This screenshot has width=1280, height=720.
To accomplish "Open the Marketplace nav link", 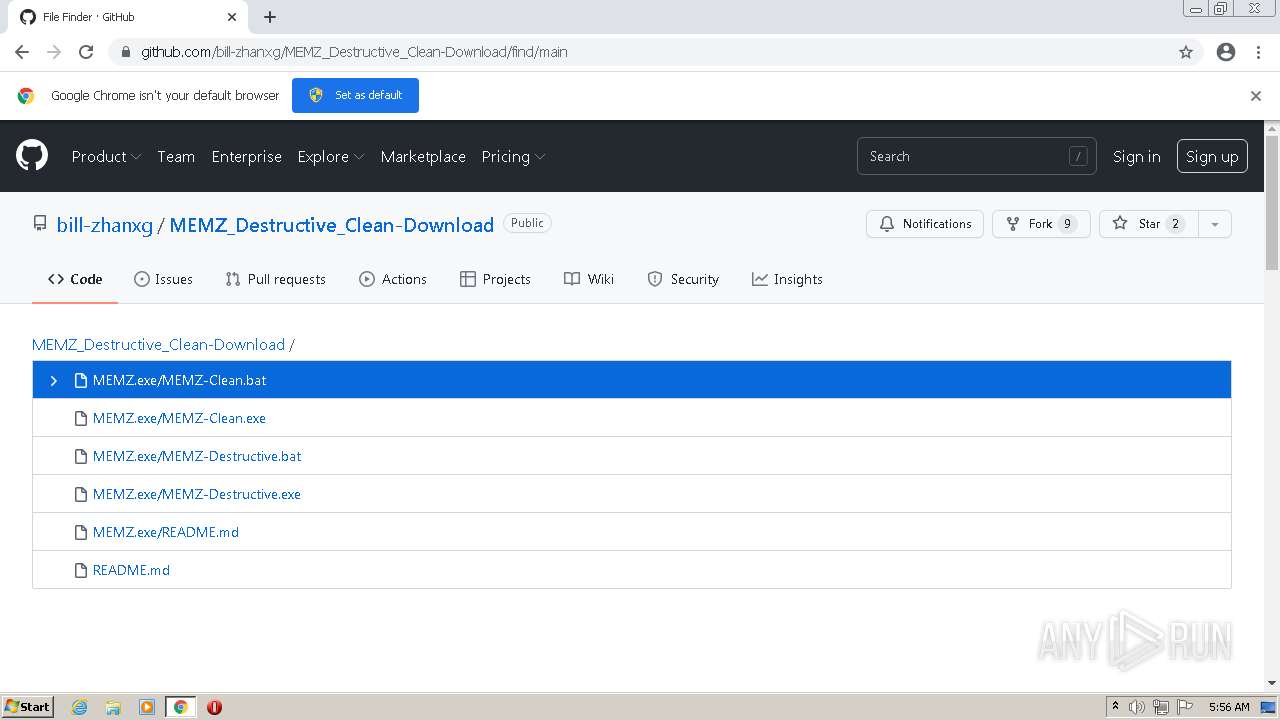I will coord(423,156).
